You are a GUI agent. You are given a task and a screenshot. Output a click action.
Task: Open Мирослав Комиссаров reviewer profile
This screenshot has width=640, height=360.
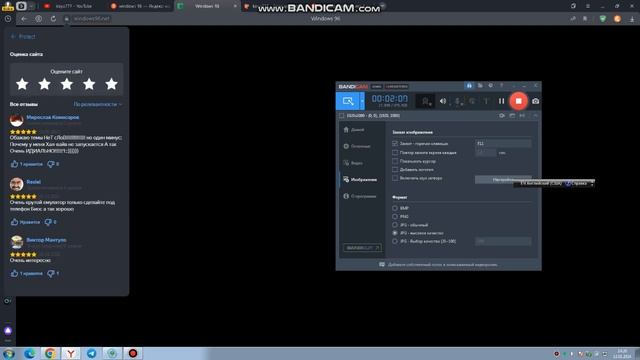click(x=53, y=117)
